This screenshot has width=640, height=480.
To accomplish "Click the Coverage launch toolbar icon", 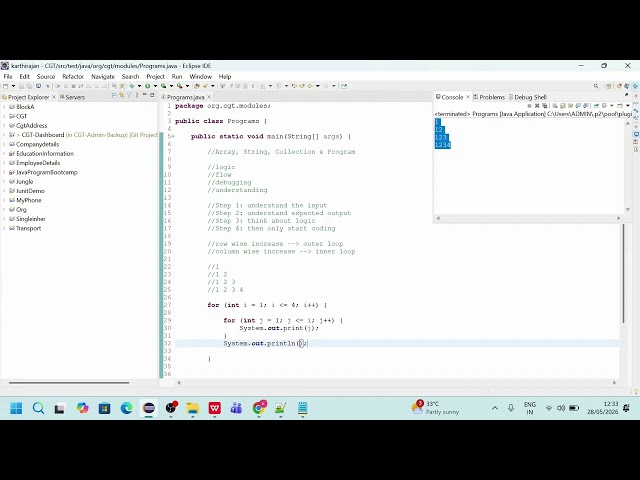I will pyautogui.click(x=163, y=86).
